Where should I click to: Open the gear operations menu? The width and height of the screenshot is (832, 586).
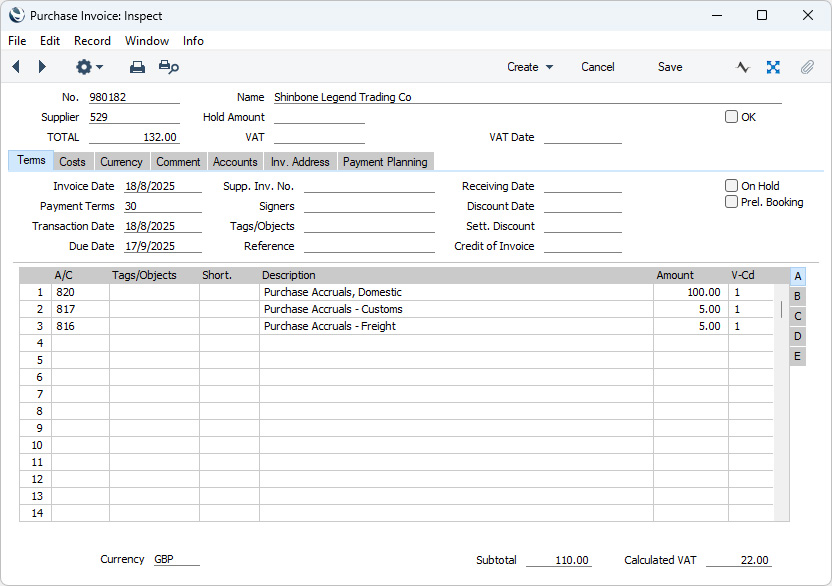[x=89, y=67]
